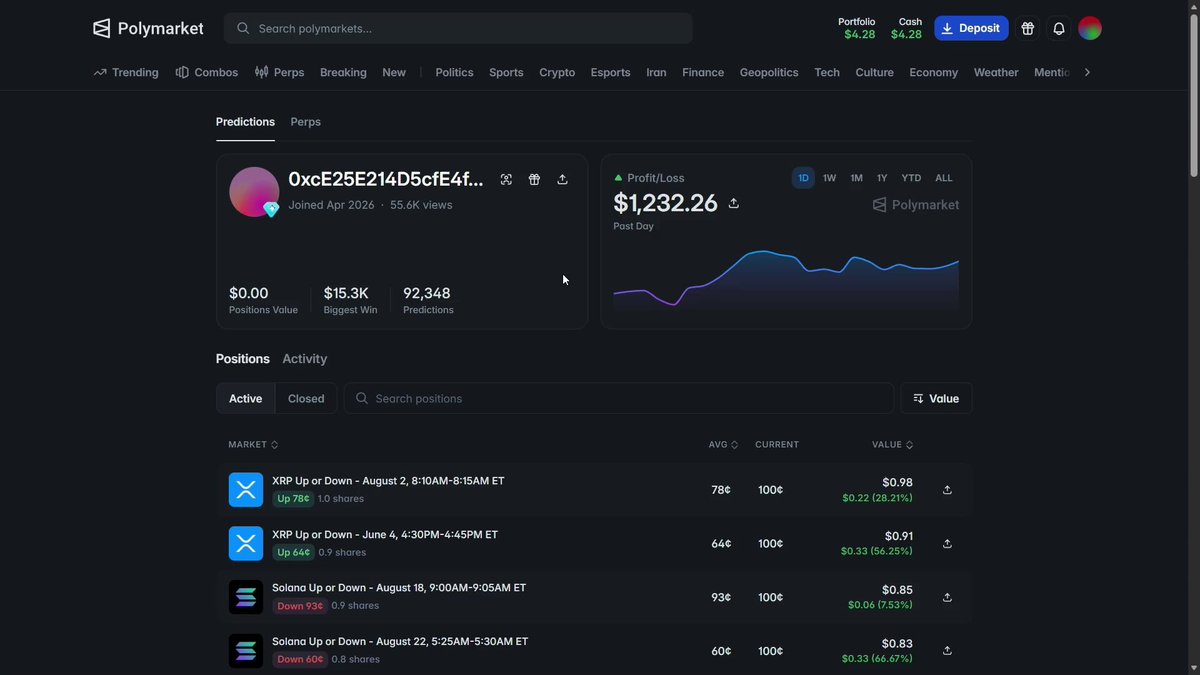Select the ALL profit/loss range
1200x675 pixels.
coord(944,178)
